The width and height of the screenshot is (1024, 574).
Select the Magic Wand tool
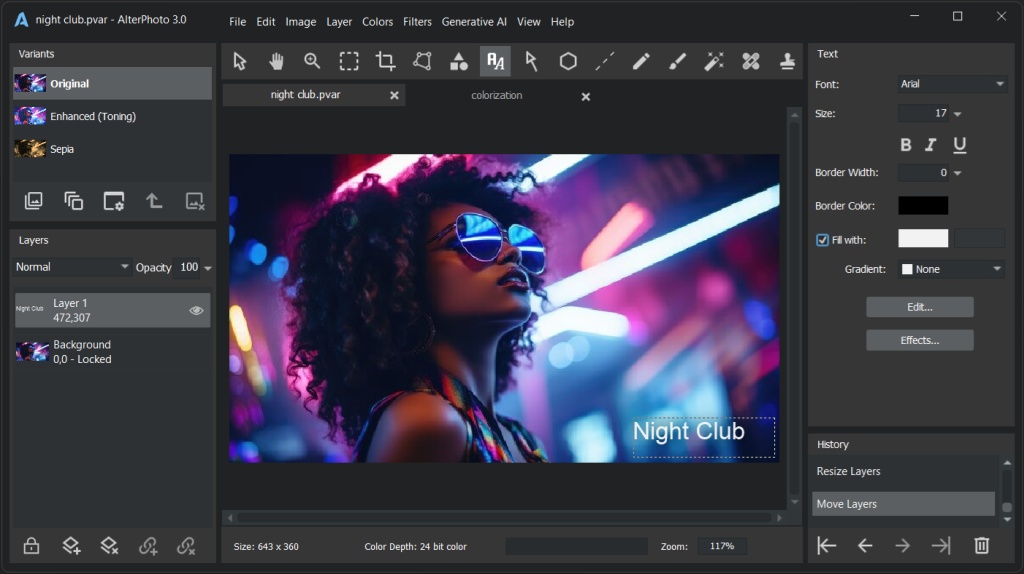click(714, 61)
